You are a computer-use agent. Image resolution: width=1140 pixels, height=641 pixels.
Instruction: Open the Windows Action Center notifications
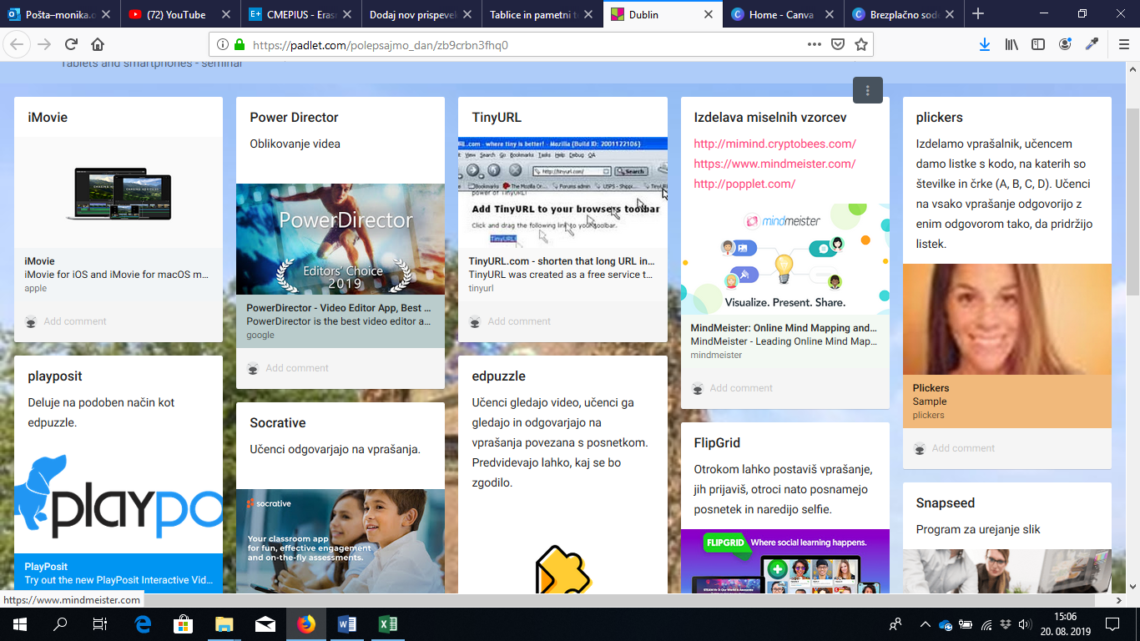[1112, 624]
